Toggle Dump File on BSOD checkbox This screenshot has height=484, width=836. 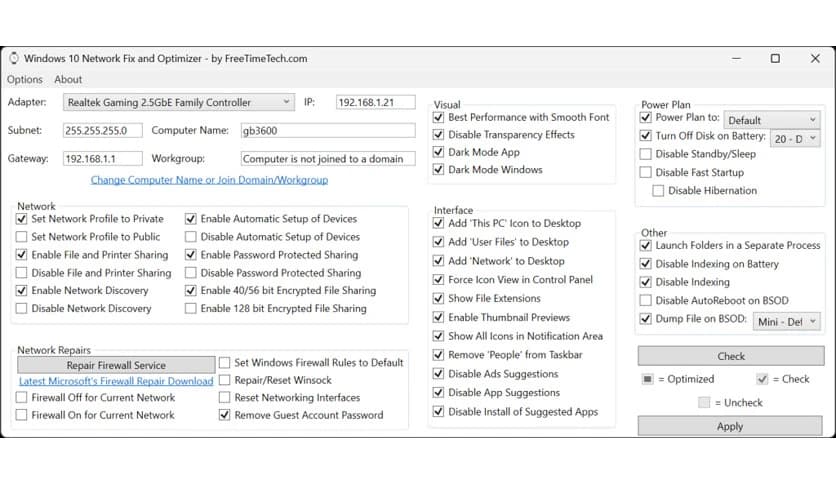click(x=646, y=319)
